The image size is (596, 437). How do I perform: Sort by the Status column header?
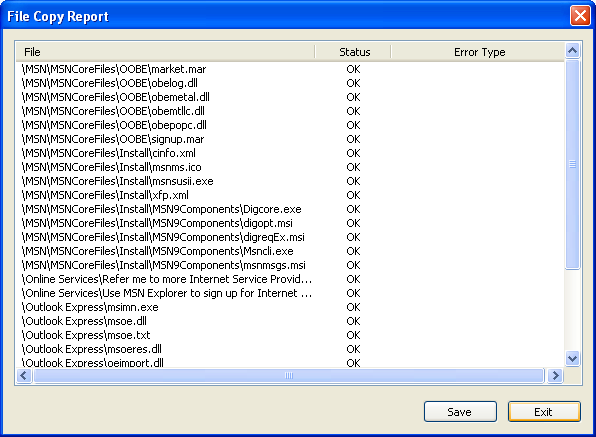point(353,52)
